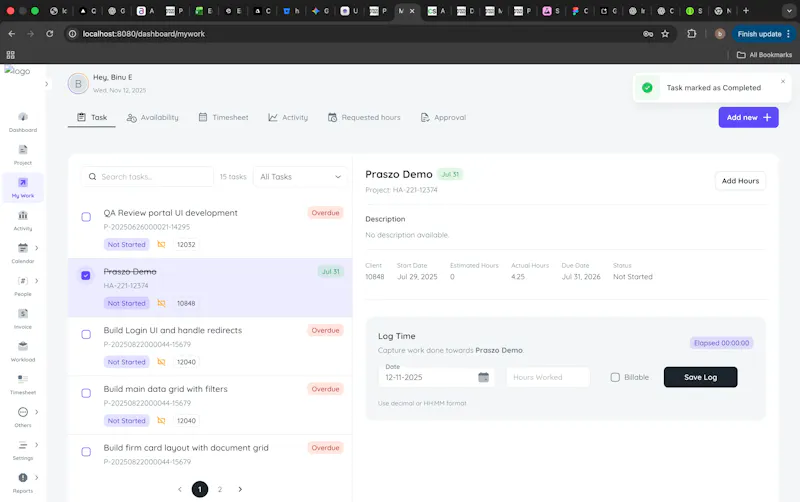
Task: Select page 2 in pagination
Action: pos(220,489)
